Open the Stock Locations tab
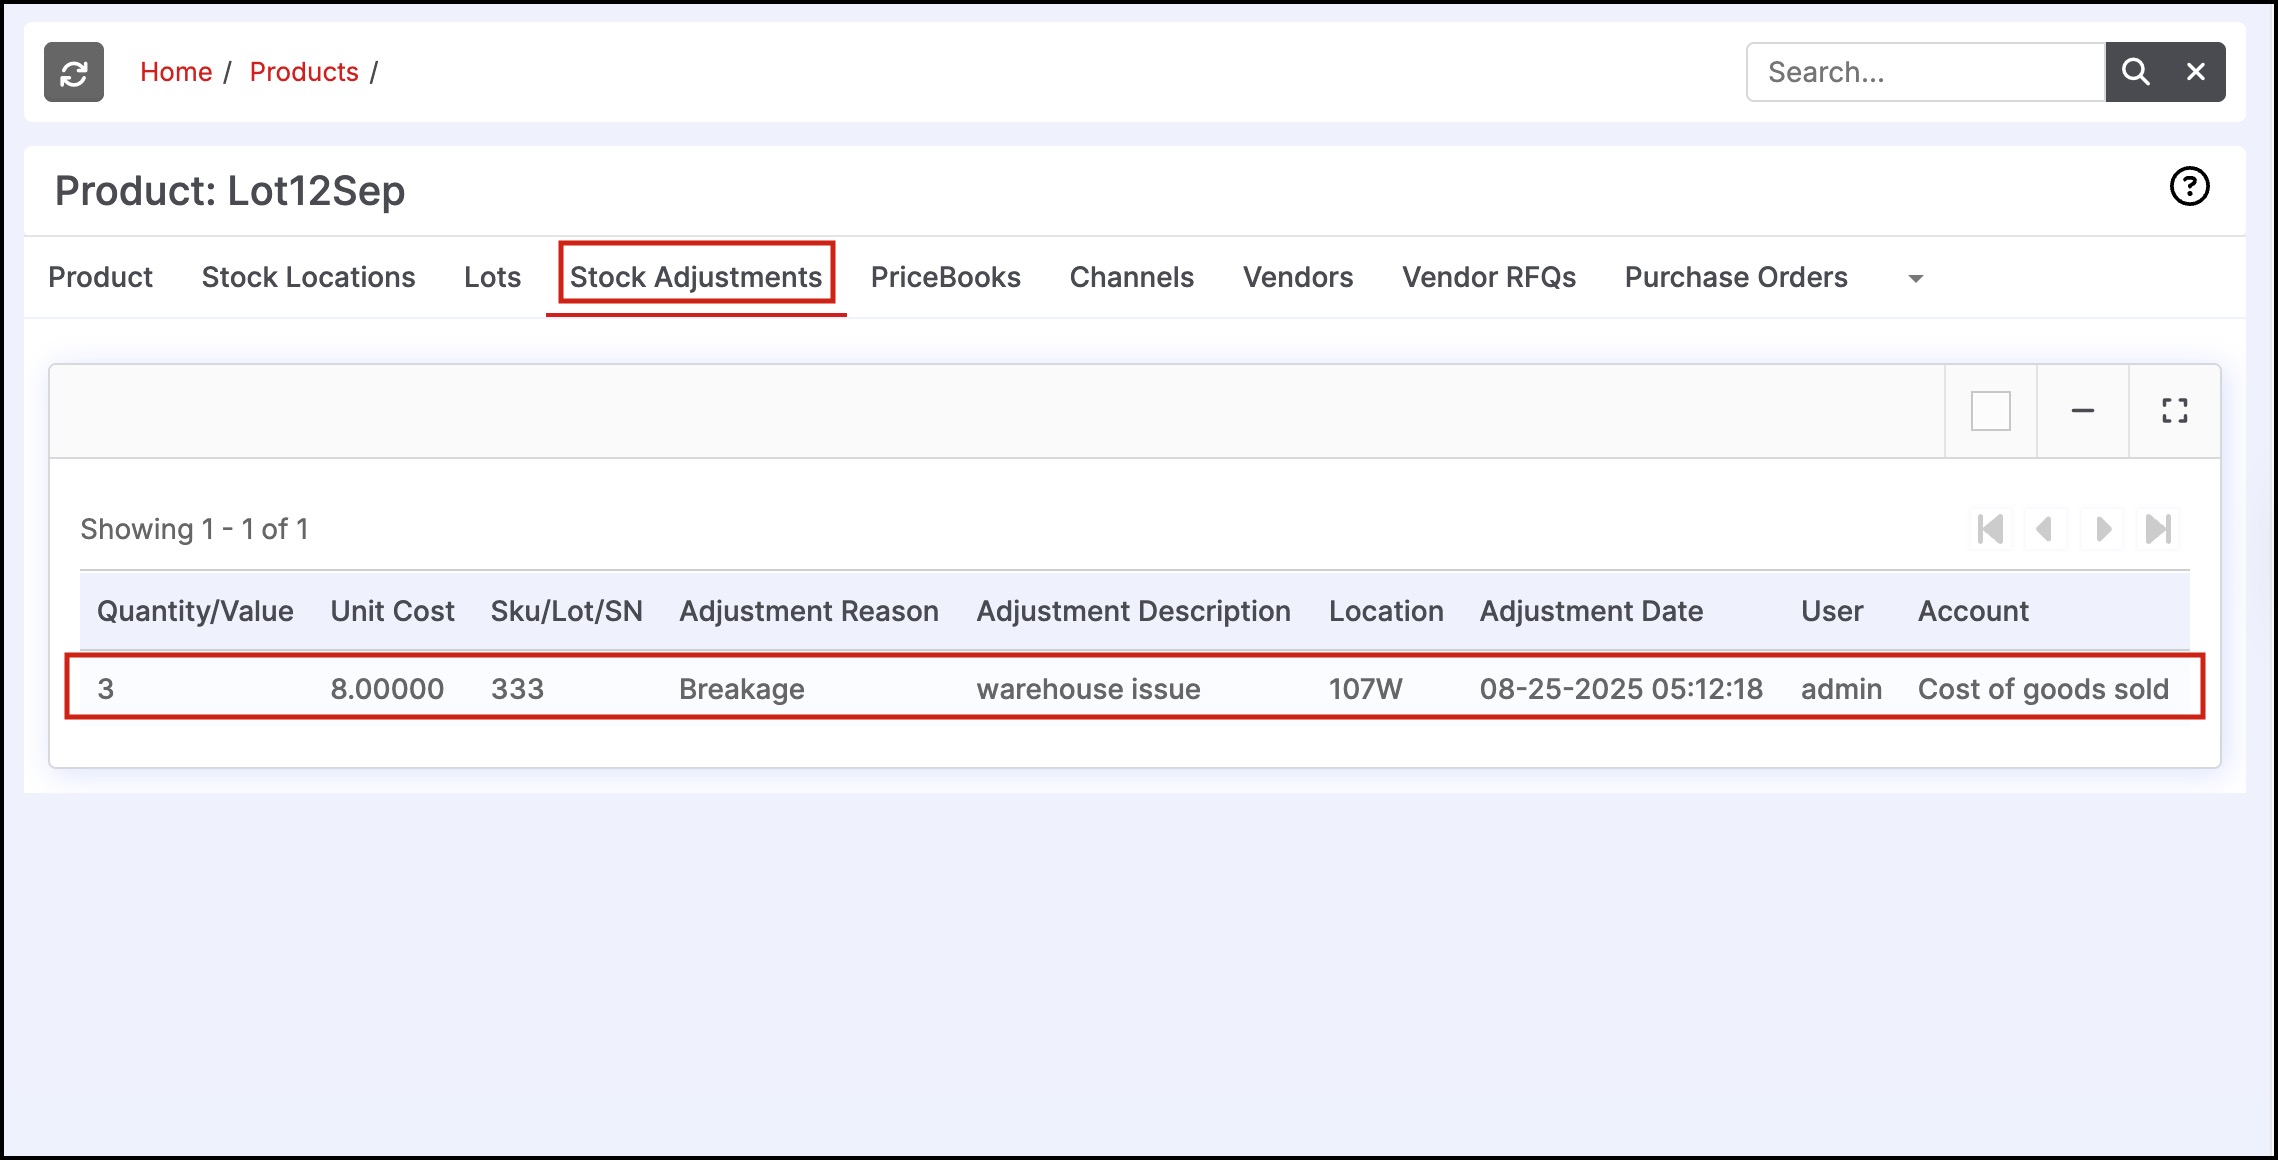 pos(308,277)
